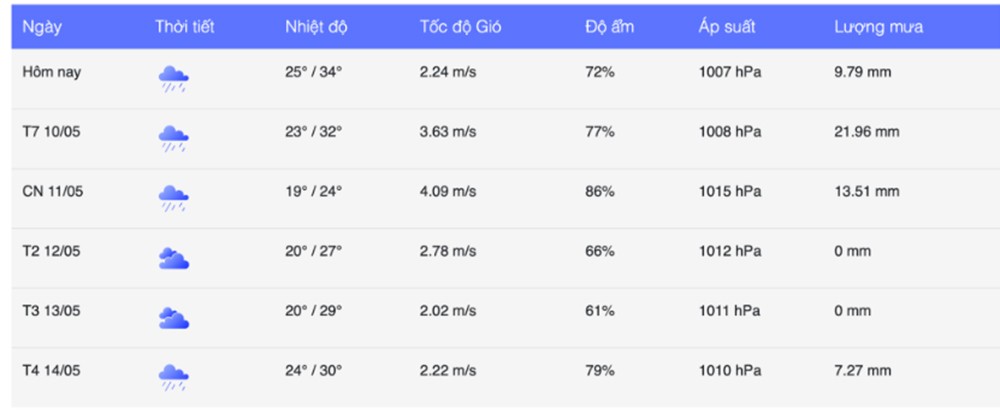Select the Nhiệt độ column header
This screenshot has height=418, width=1000.
316,27
